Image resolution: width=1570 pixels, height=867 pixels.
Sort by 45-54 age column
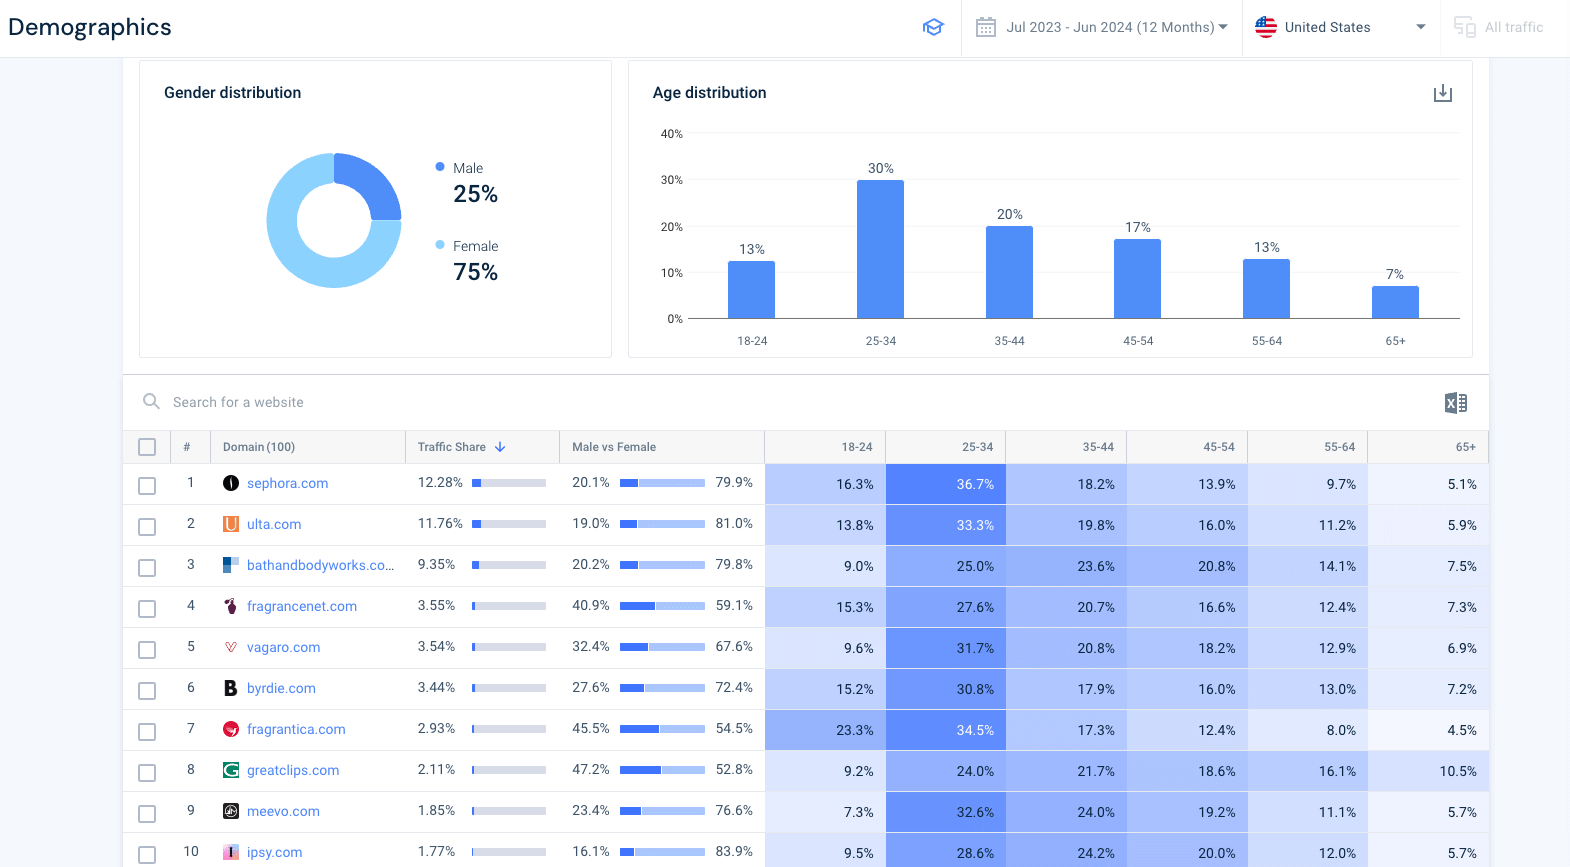coord(1219,447)
